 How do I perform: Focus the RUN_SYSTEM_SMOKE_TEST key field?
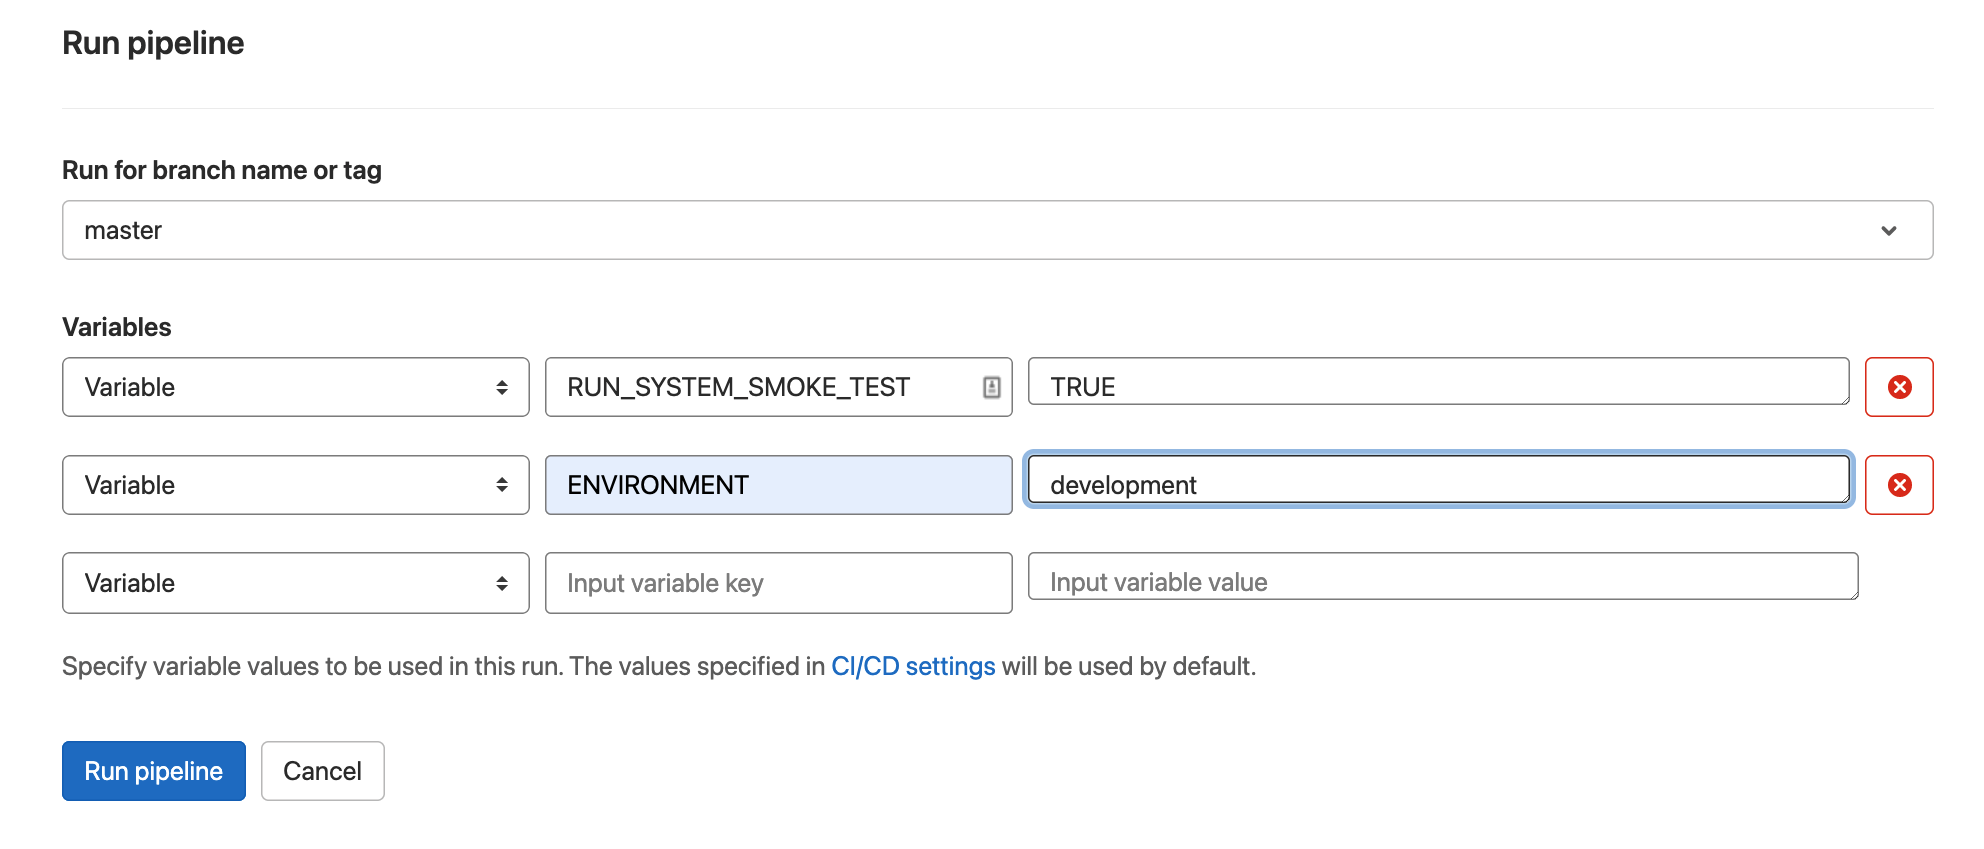click(x=760, y=387)
